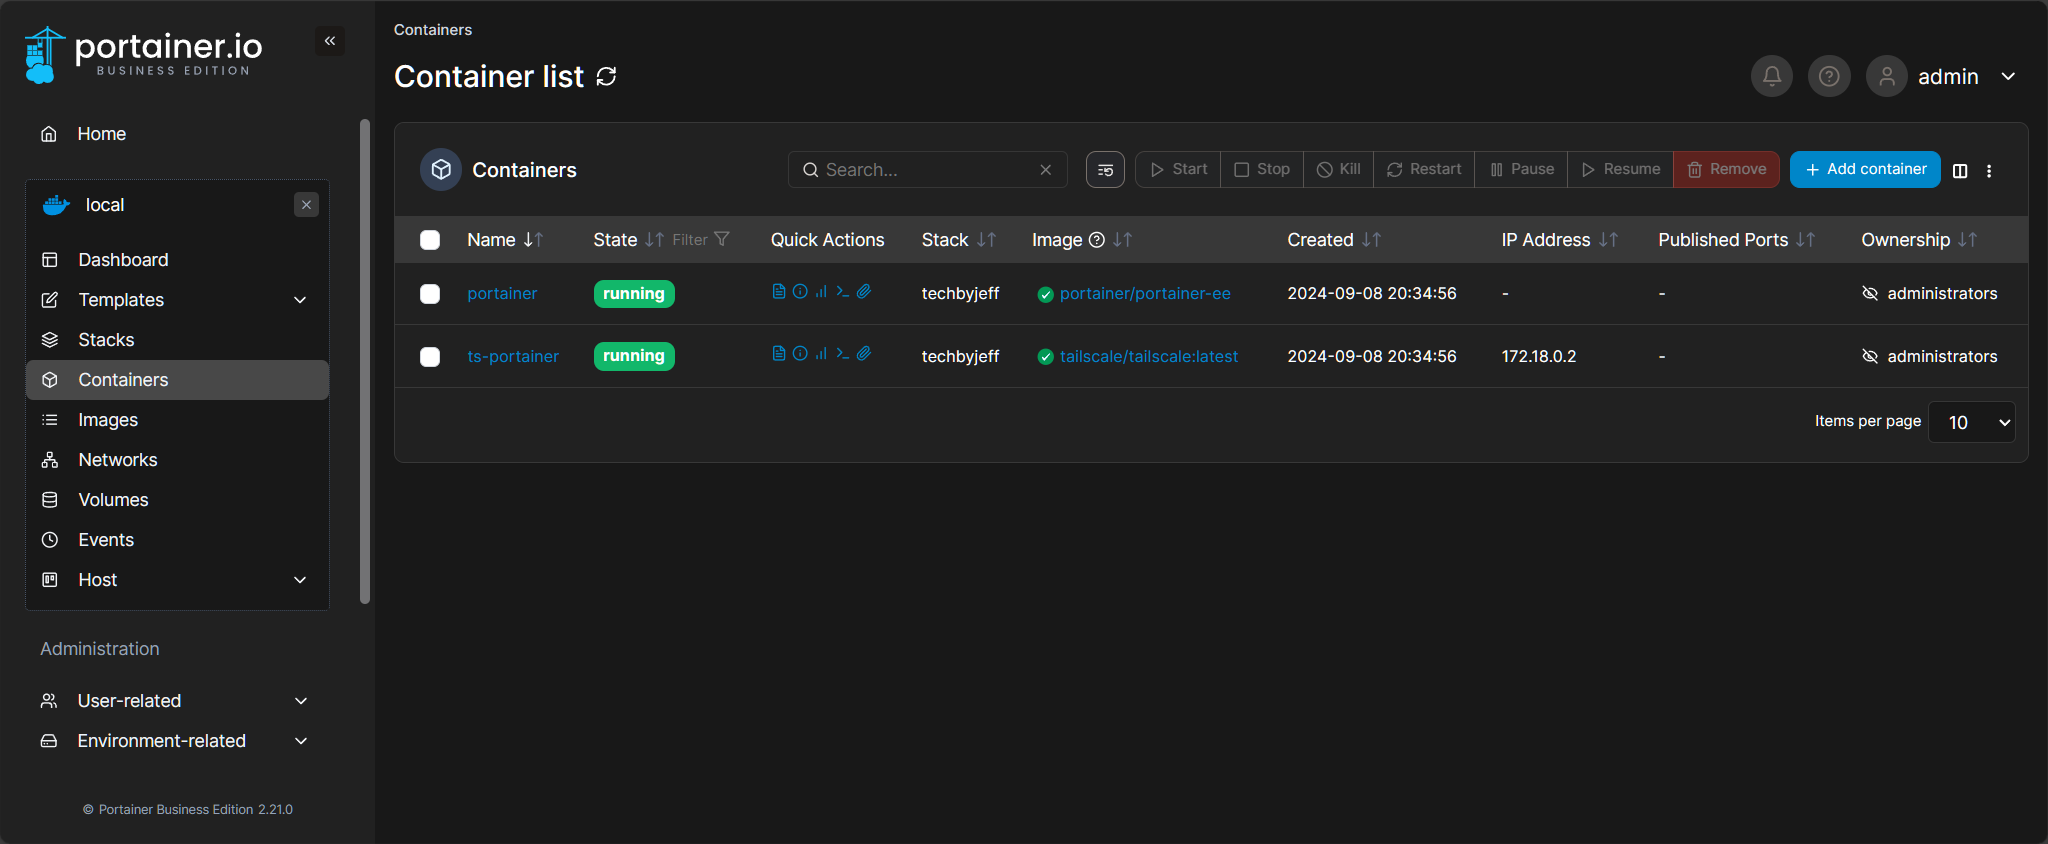Attach to portainer container via paperclip icon
Image resolution: width=2048 pixels, height=844 pixels.
click(x=864, y=291)
